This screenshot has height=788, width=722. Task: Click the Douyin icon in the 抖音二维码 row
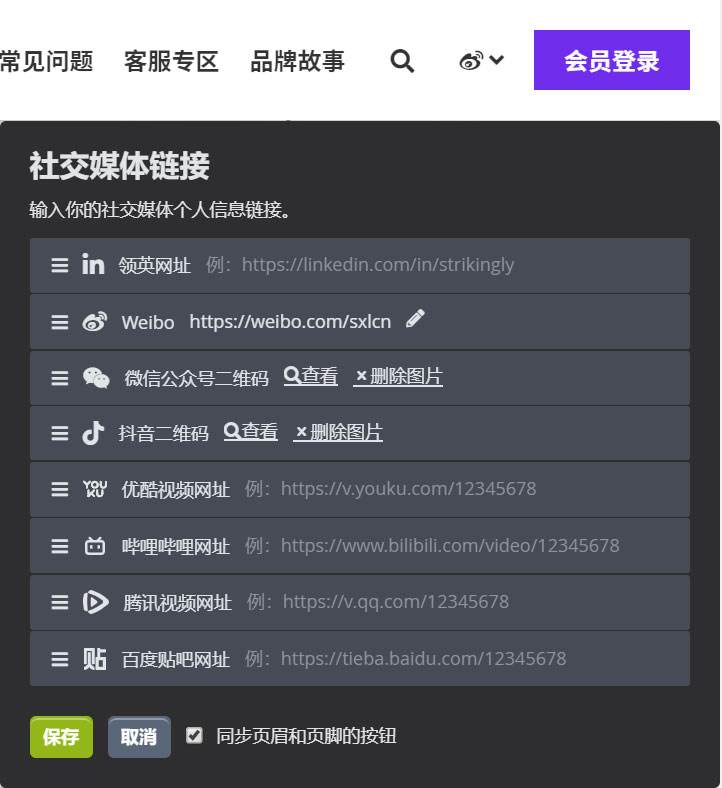pyautogui.click(x=93, y=433)
